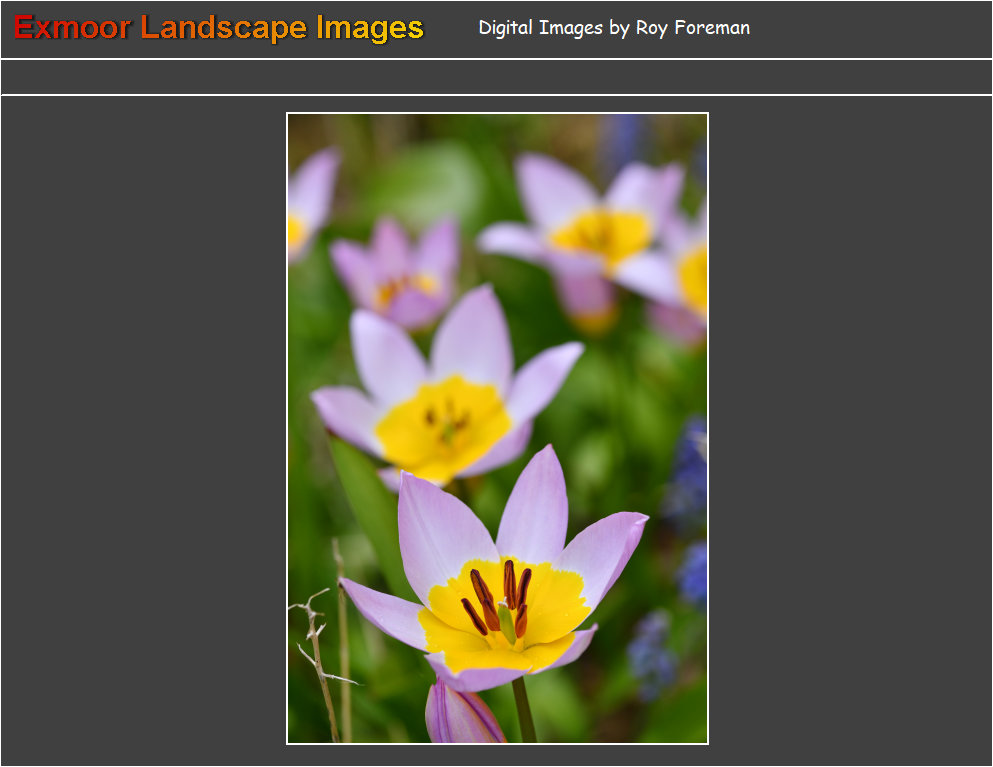The image size is (993, 767).
Task: Click the dark red stamens of front tulip
Action: coord(497,600)
